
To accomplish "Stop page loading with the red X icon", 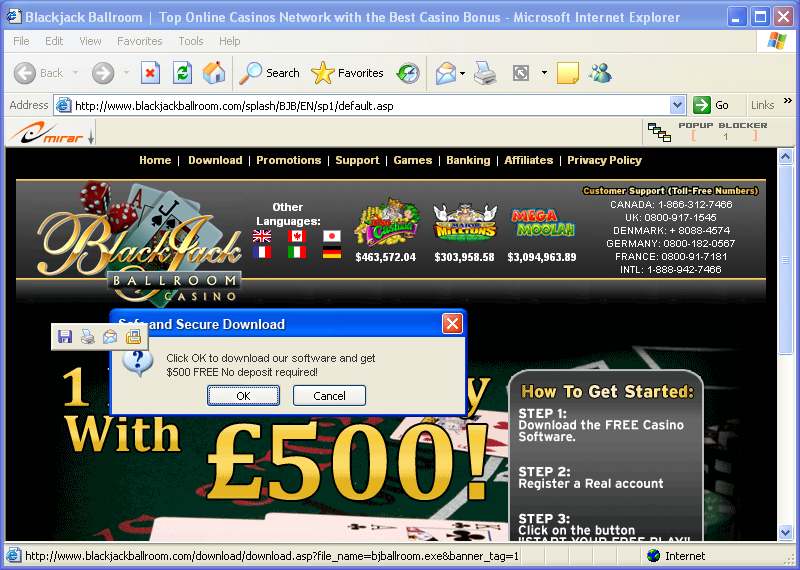I will click(x=151, y=73).
